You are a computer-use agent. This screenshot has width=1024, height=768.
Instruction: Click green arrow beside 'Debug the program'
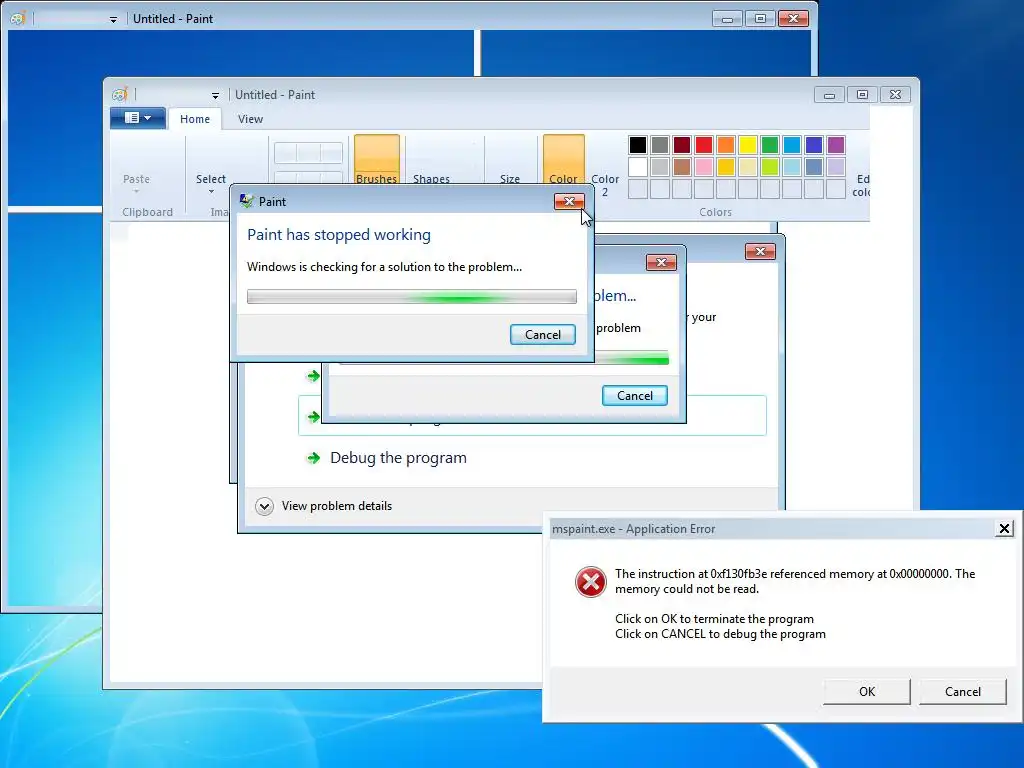pos(313,458)
